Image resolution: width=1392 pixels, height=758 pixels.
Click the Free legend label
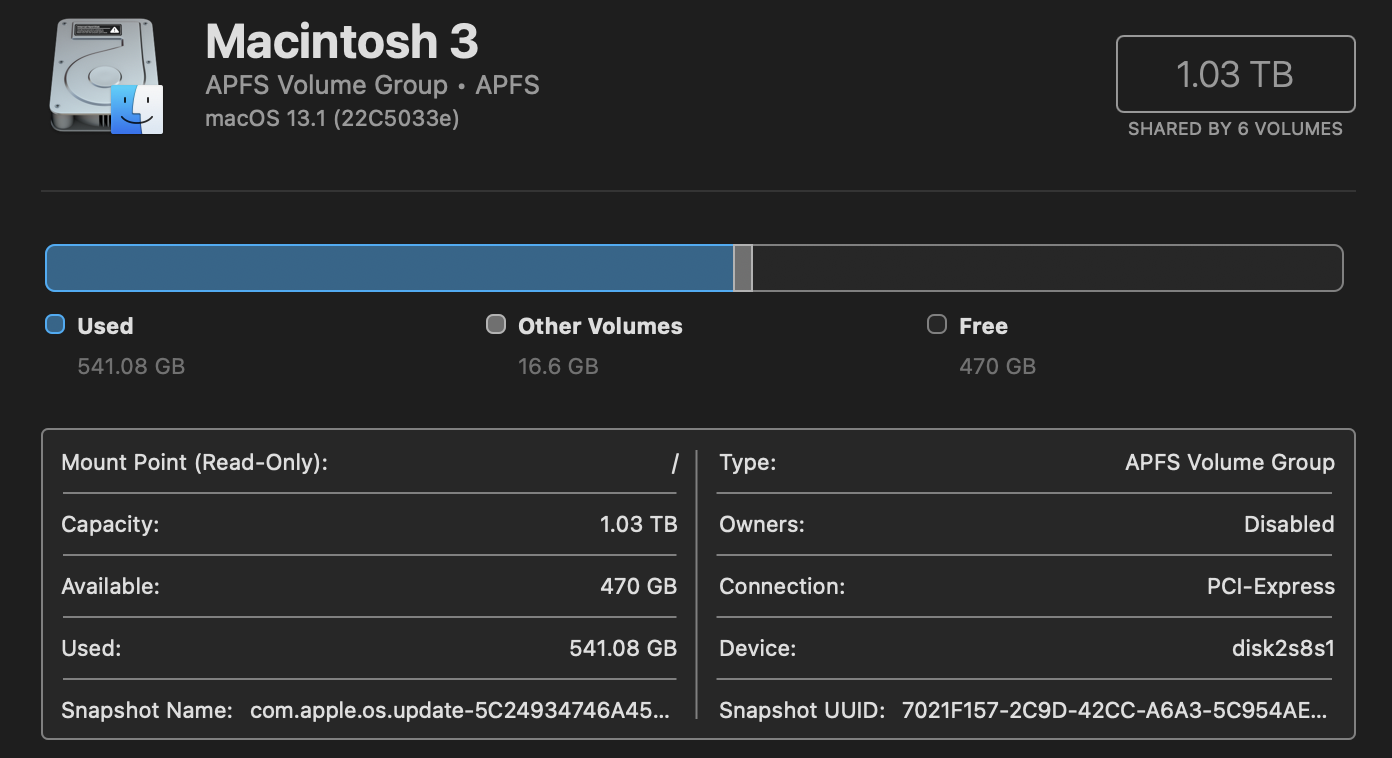[983, 326]
